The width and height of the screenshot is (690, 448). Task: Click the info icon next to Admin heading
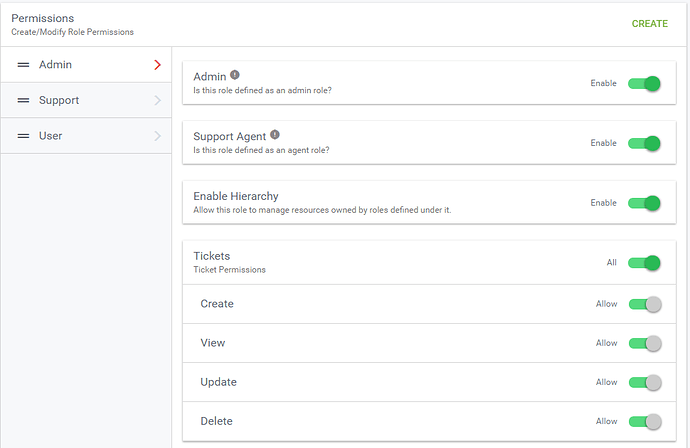click(x=235, y=75)
